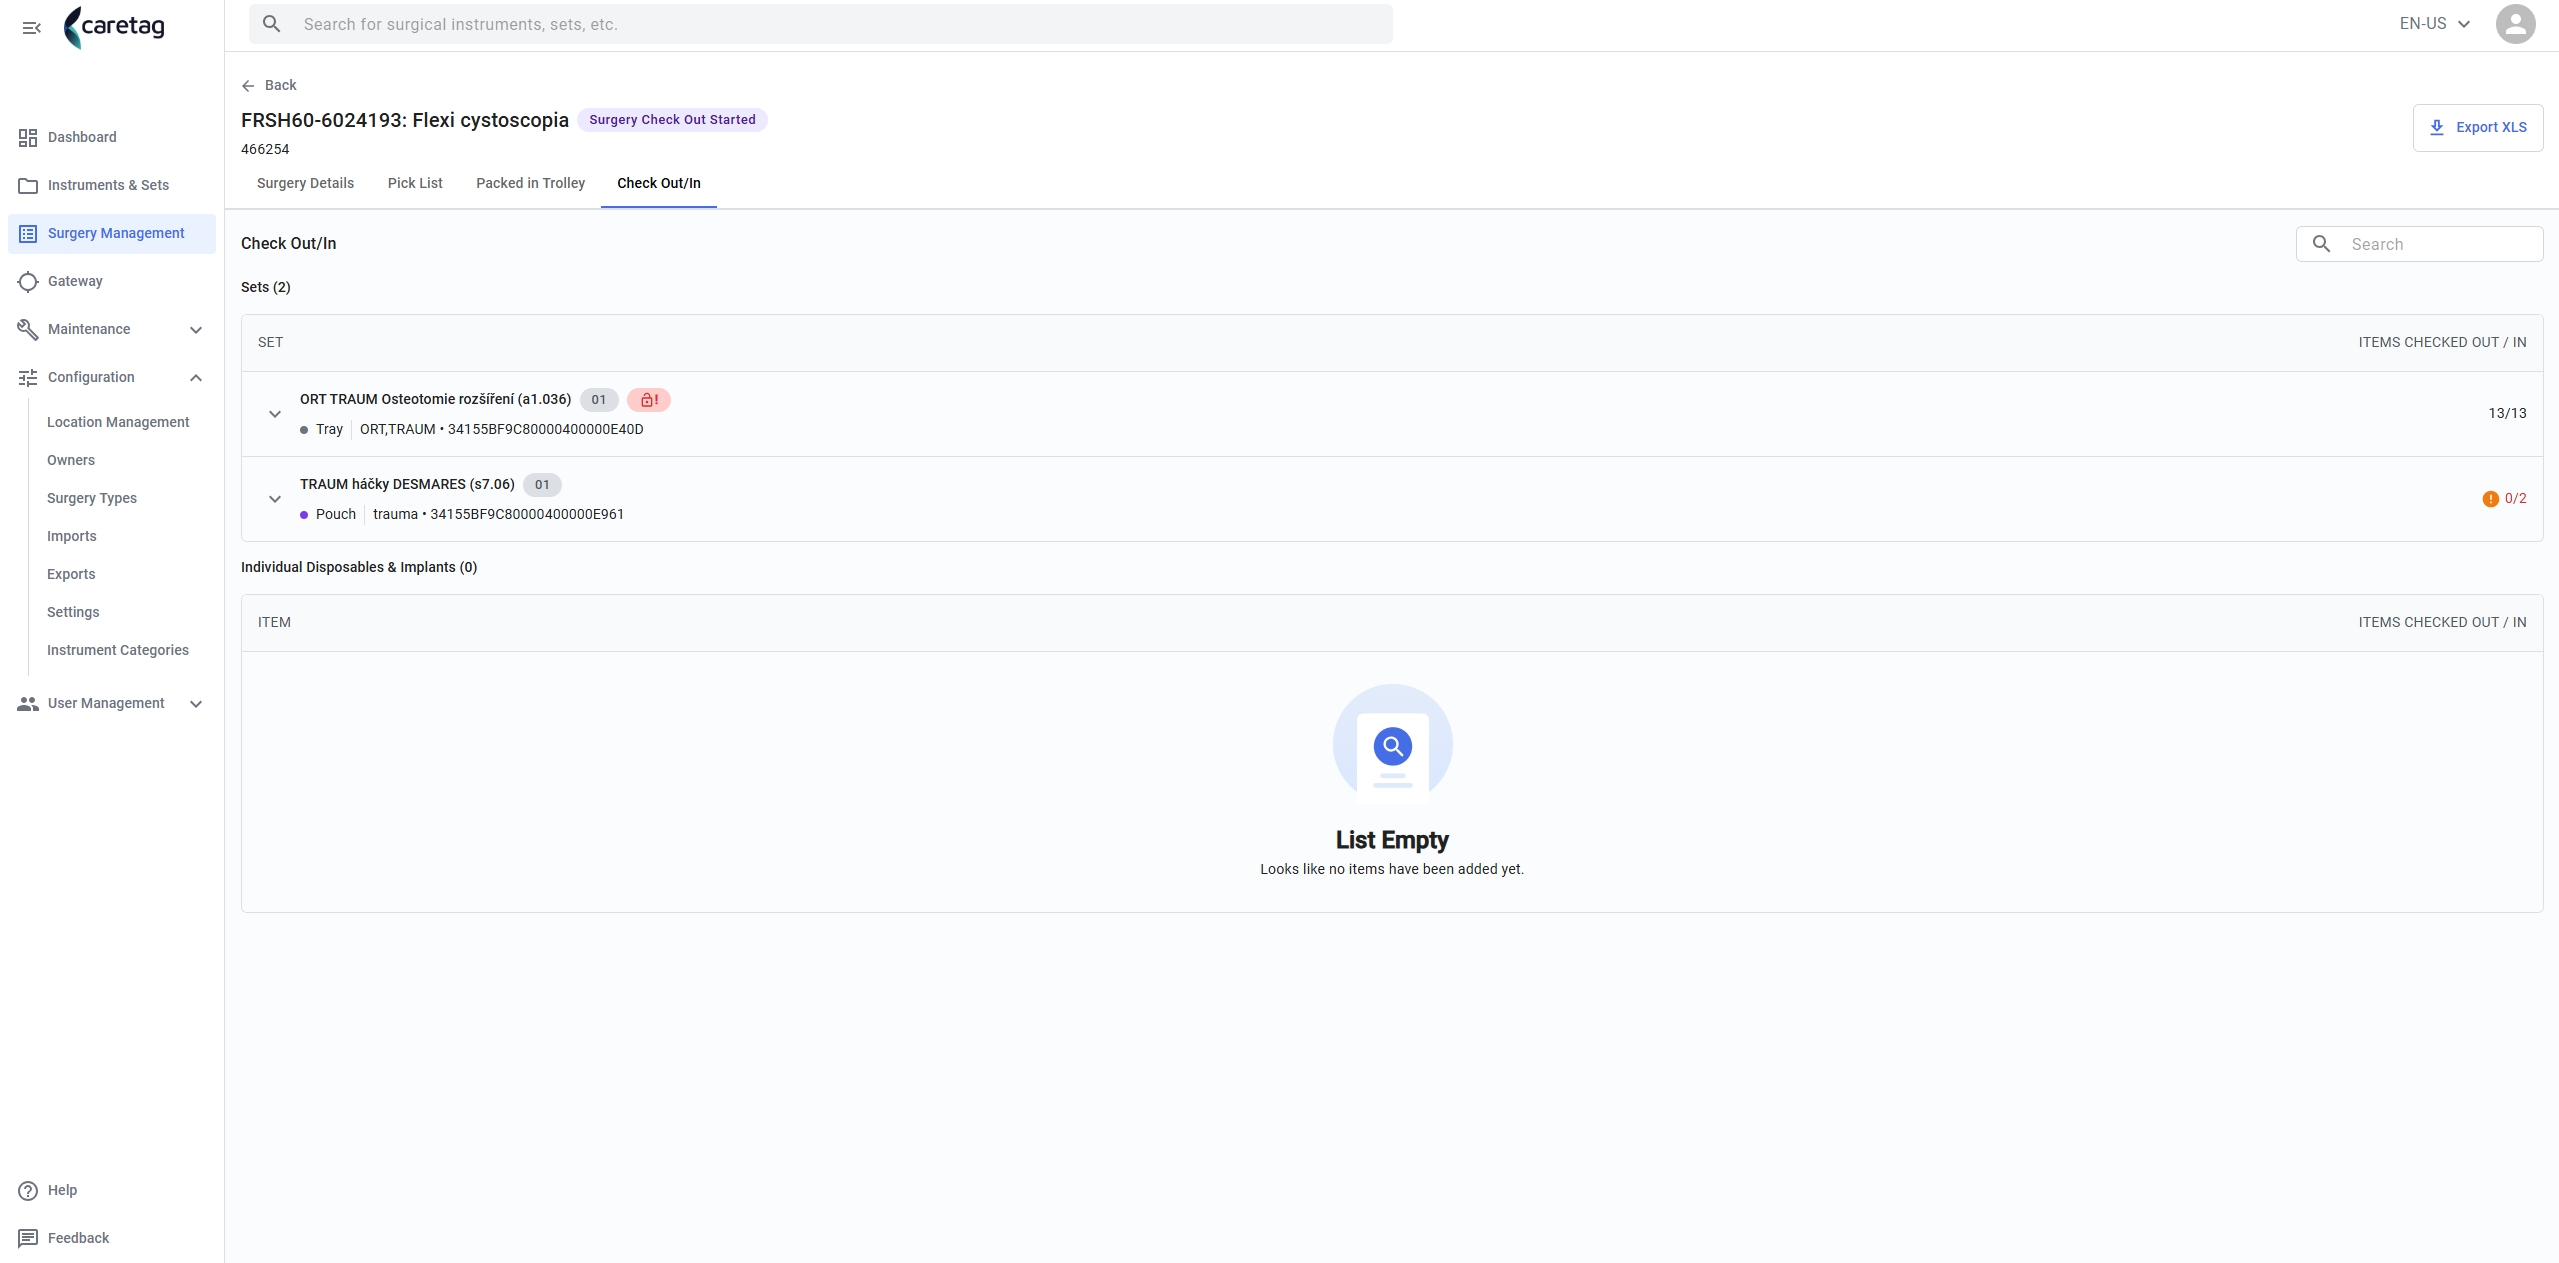Click the Surgery Check Out Started status badge
The height and width of the screenshot is (1263, 2559).
pos(672,120)
